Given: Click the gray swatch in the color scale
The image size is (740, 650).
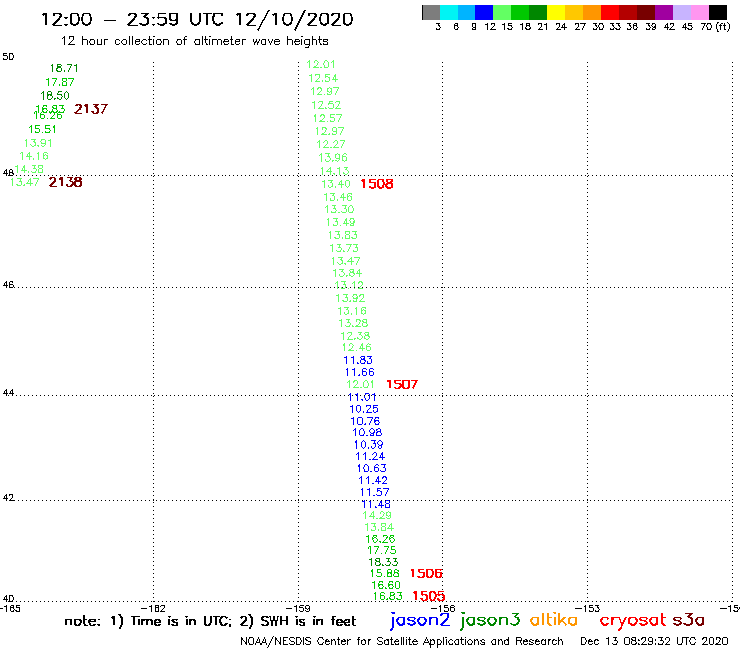Looking at the screenshot, I should click(431, 12).
